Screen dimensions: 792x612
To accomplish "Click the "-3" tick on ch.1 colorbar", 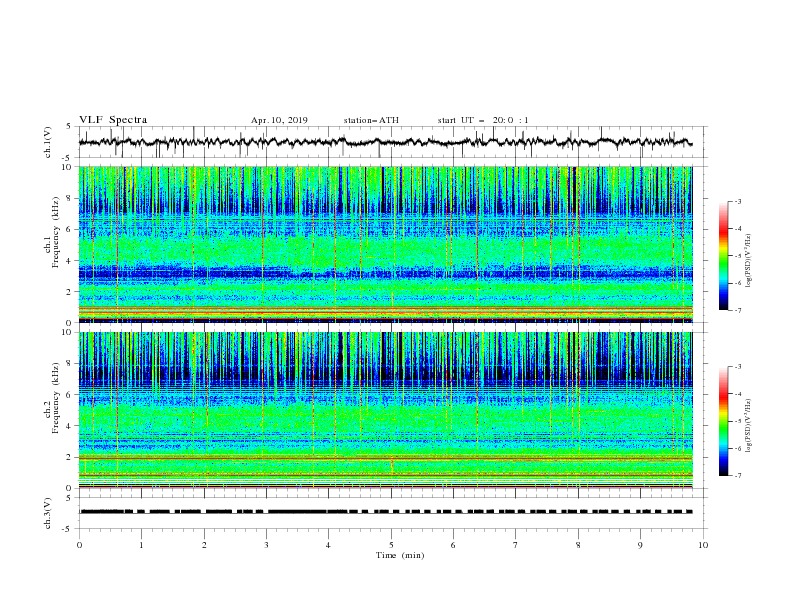I will click(x=737, y=202).
